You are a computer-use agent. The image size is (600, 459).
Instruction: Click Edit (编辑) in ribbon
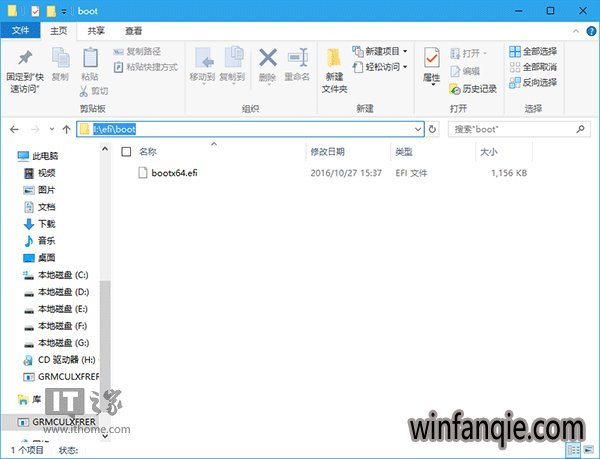tap(465, 71)
